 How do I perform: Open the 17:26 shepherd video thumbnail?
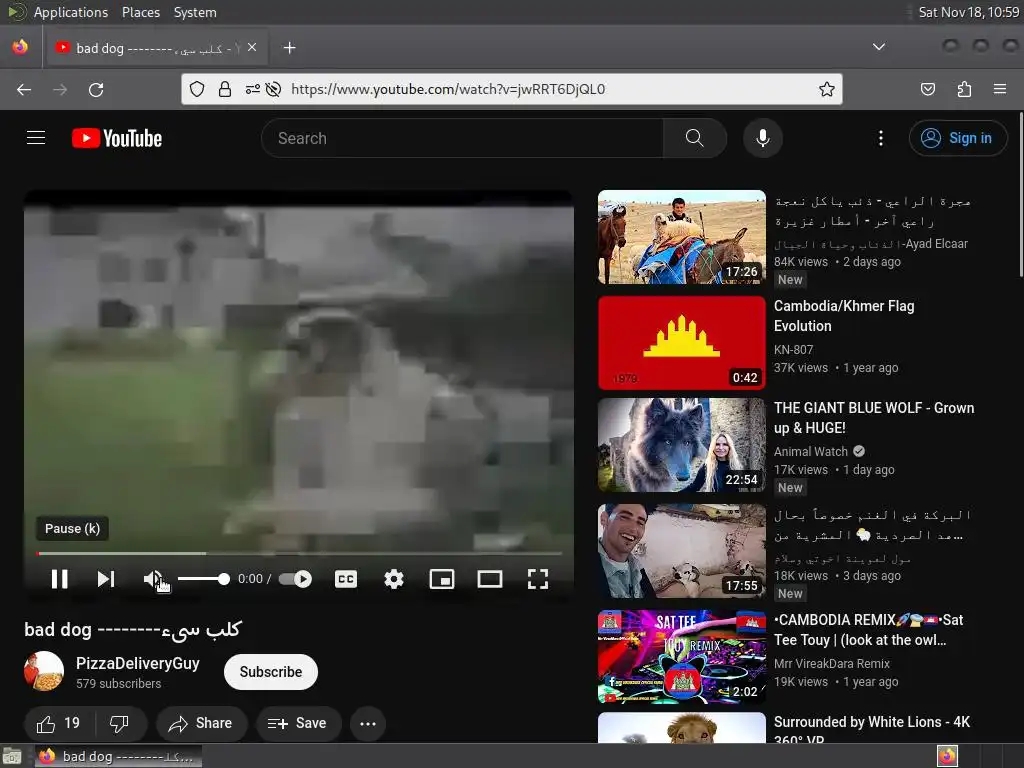681,237
